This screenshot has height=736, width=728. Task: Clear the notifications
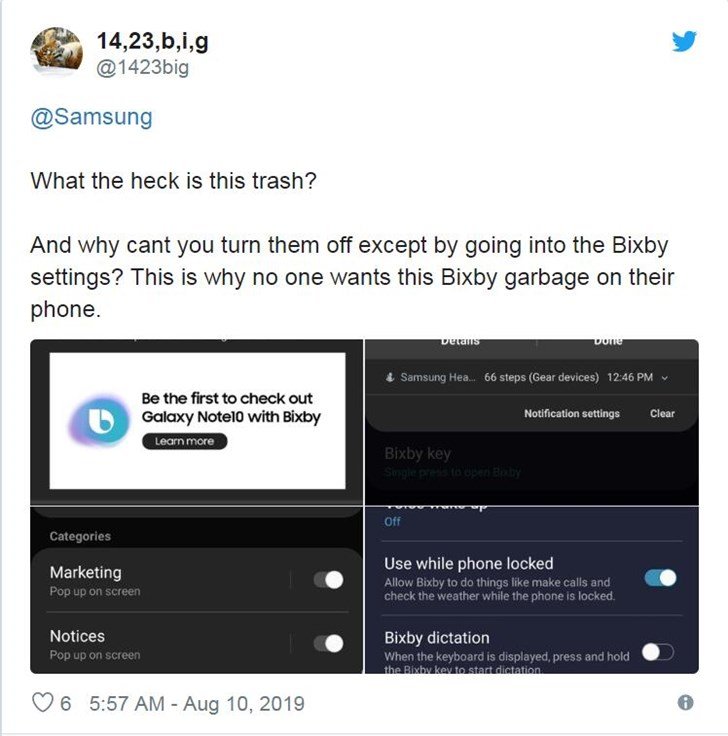pyautogui.click(x=662, y=414)
